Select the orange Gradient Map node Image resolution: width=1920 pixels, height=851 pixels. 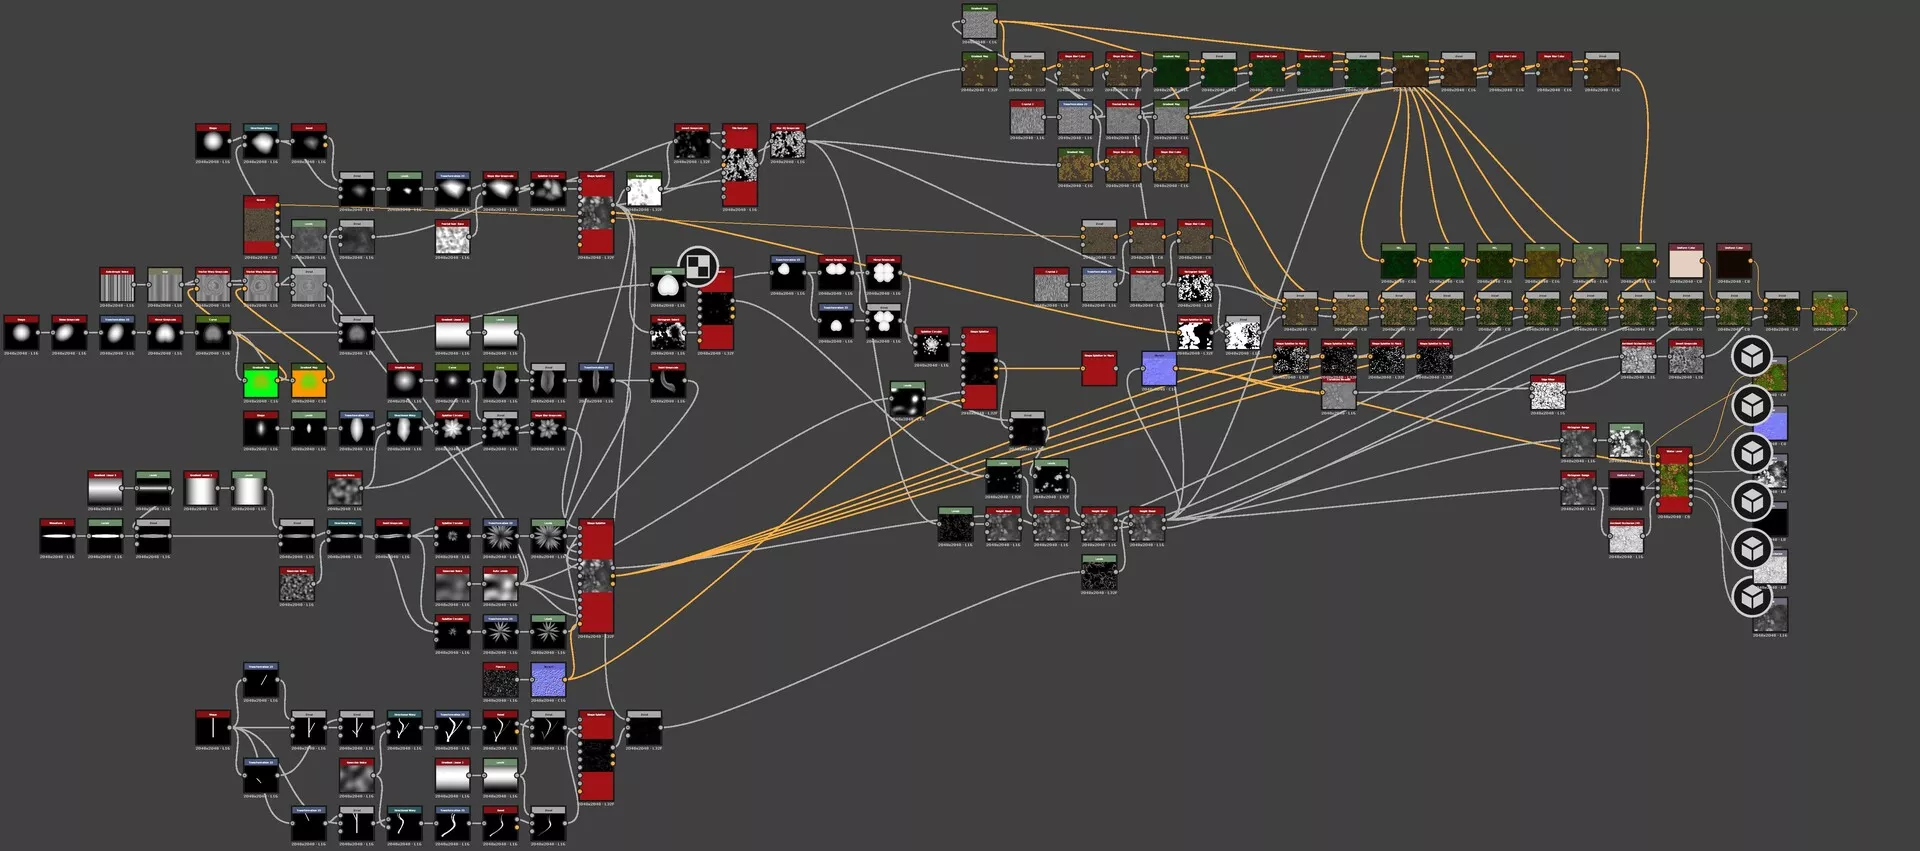coord(309,382)
